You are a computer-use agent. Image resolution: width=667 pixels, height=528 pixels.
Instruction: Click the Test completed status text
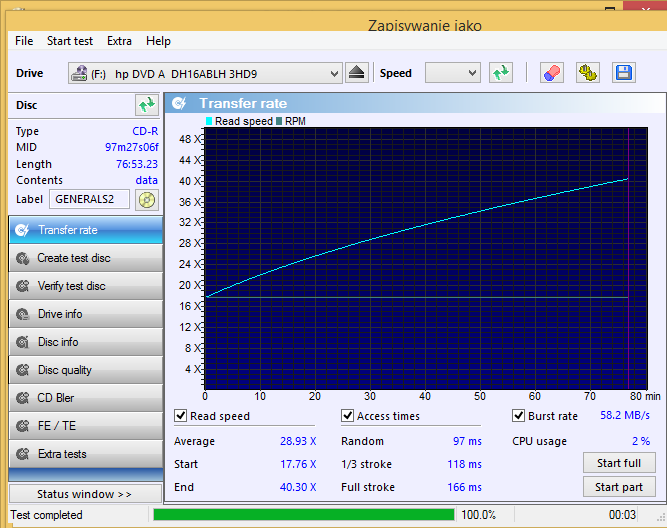tap(46, 515)
